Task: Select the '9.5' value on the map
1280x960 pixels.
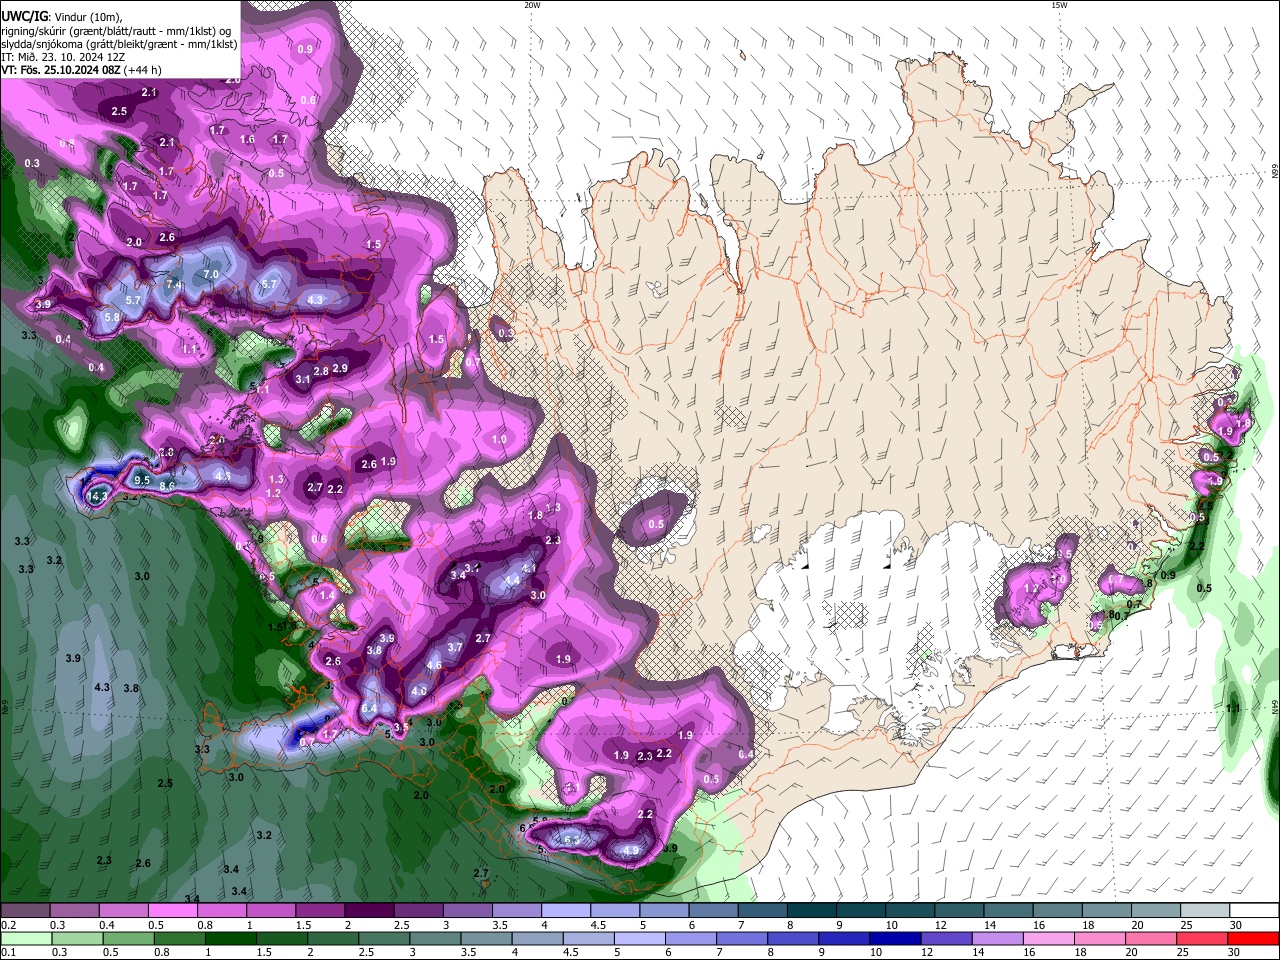Action: (142, 481)
